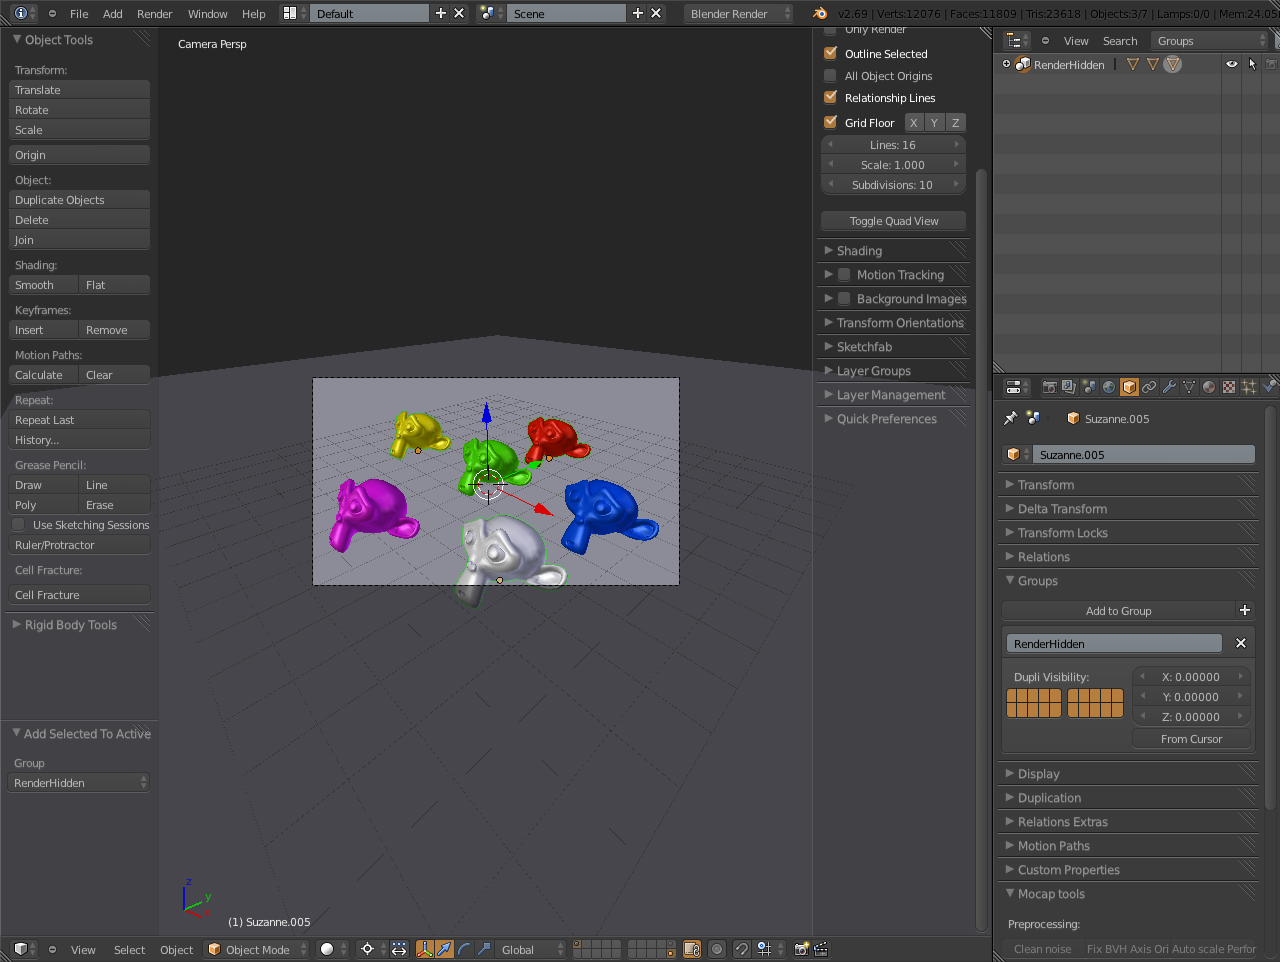The height and width of the screenshot is (962, 1280).
Task: Click the grid Scale value slider
Action: [893, 165]
